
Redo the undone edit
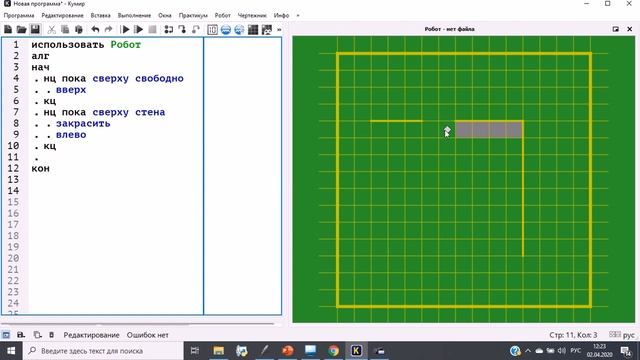pyautogui.click(x=109, y=29)
